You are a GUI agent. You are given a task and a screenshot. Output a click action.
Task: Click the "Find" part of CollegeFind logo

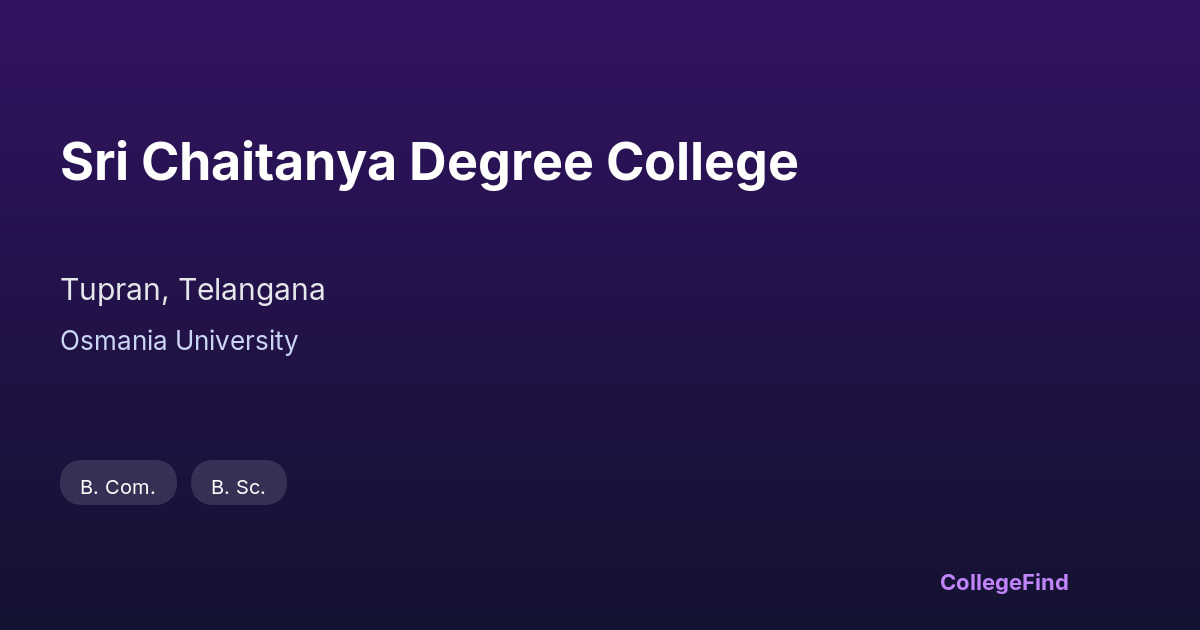1047,582
